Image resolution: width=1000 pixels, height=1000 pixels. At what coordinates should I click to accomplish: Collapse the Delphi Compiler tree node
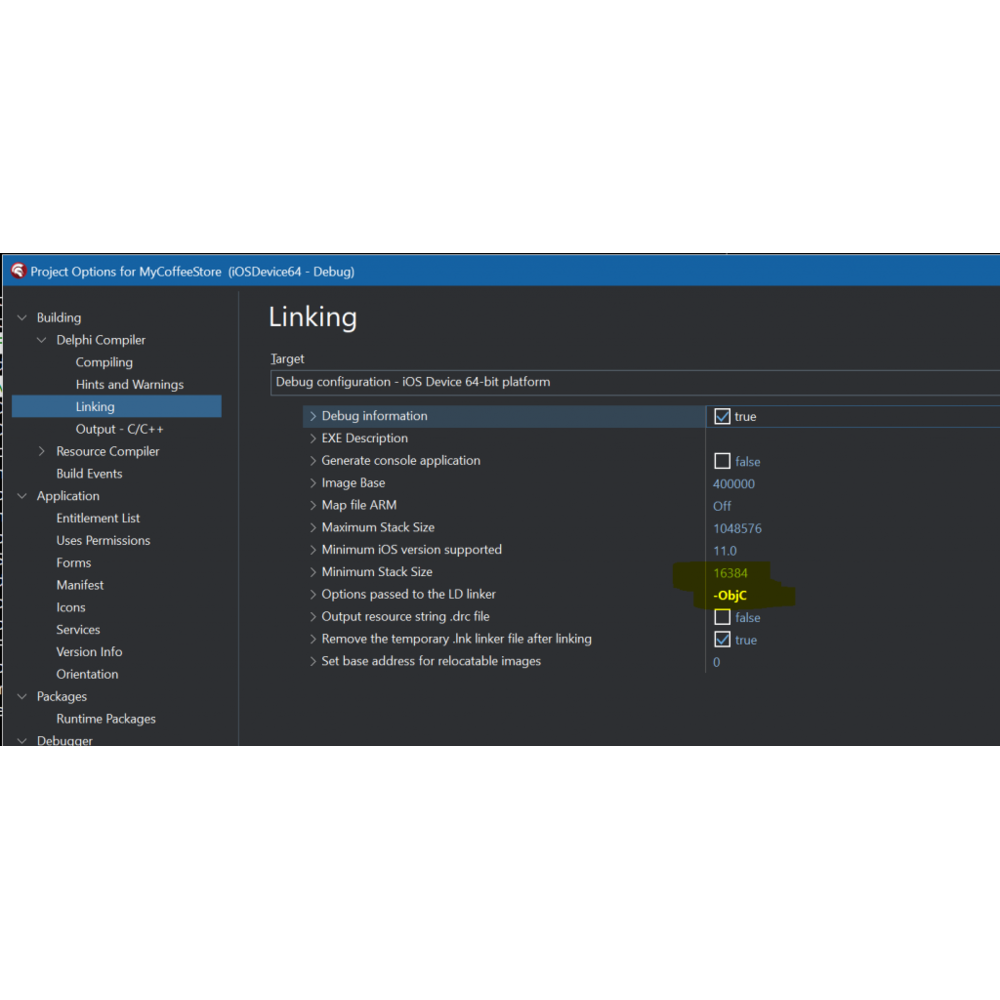click(42, 340)
